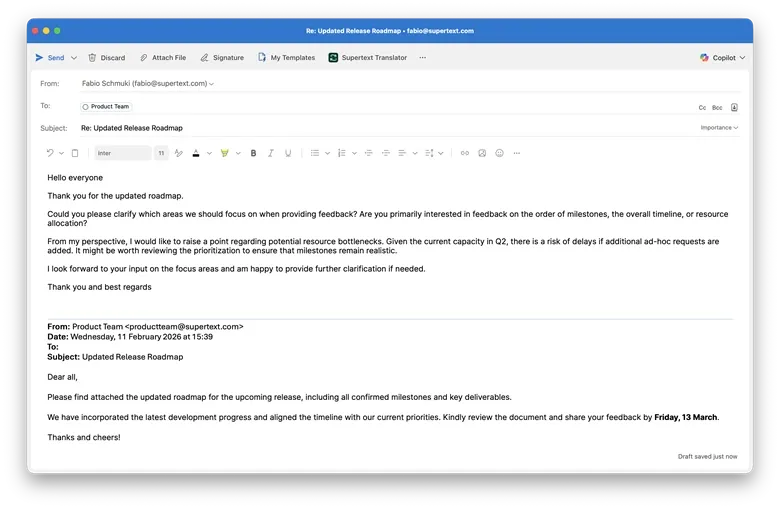Open the alignment options arrow
This screenshot has width=780, height=509.
point(415,153)
